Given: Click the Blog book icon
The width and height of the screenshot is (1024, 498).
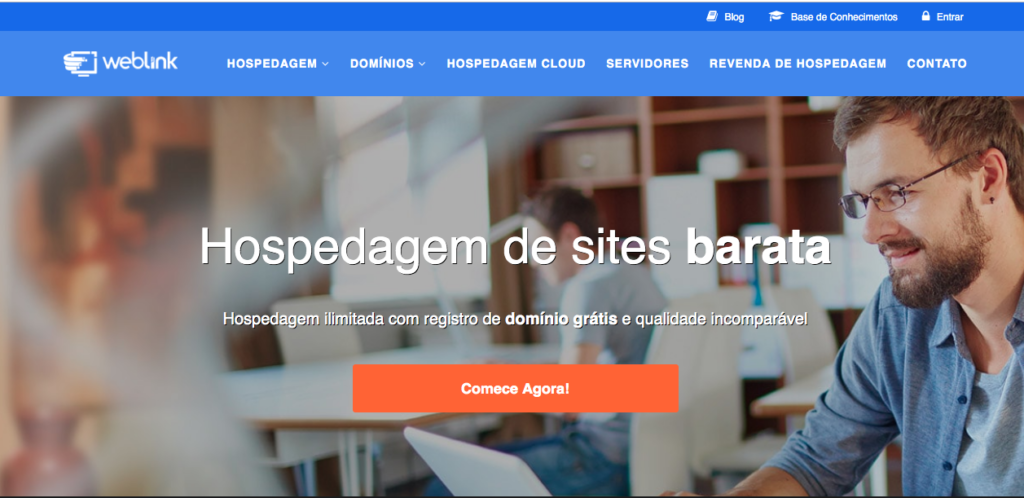Looking at the screenshot, I should click(712, 16).
